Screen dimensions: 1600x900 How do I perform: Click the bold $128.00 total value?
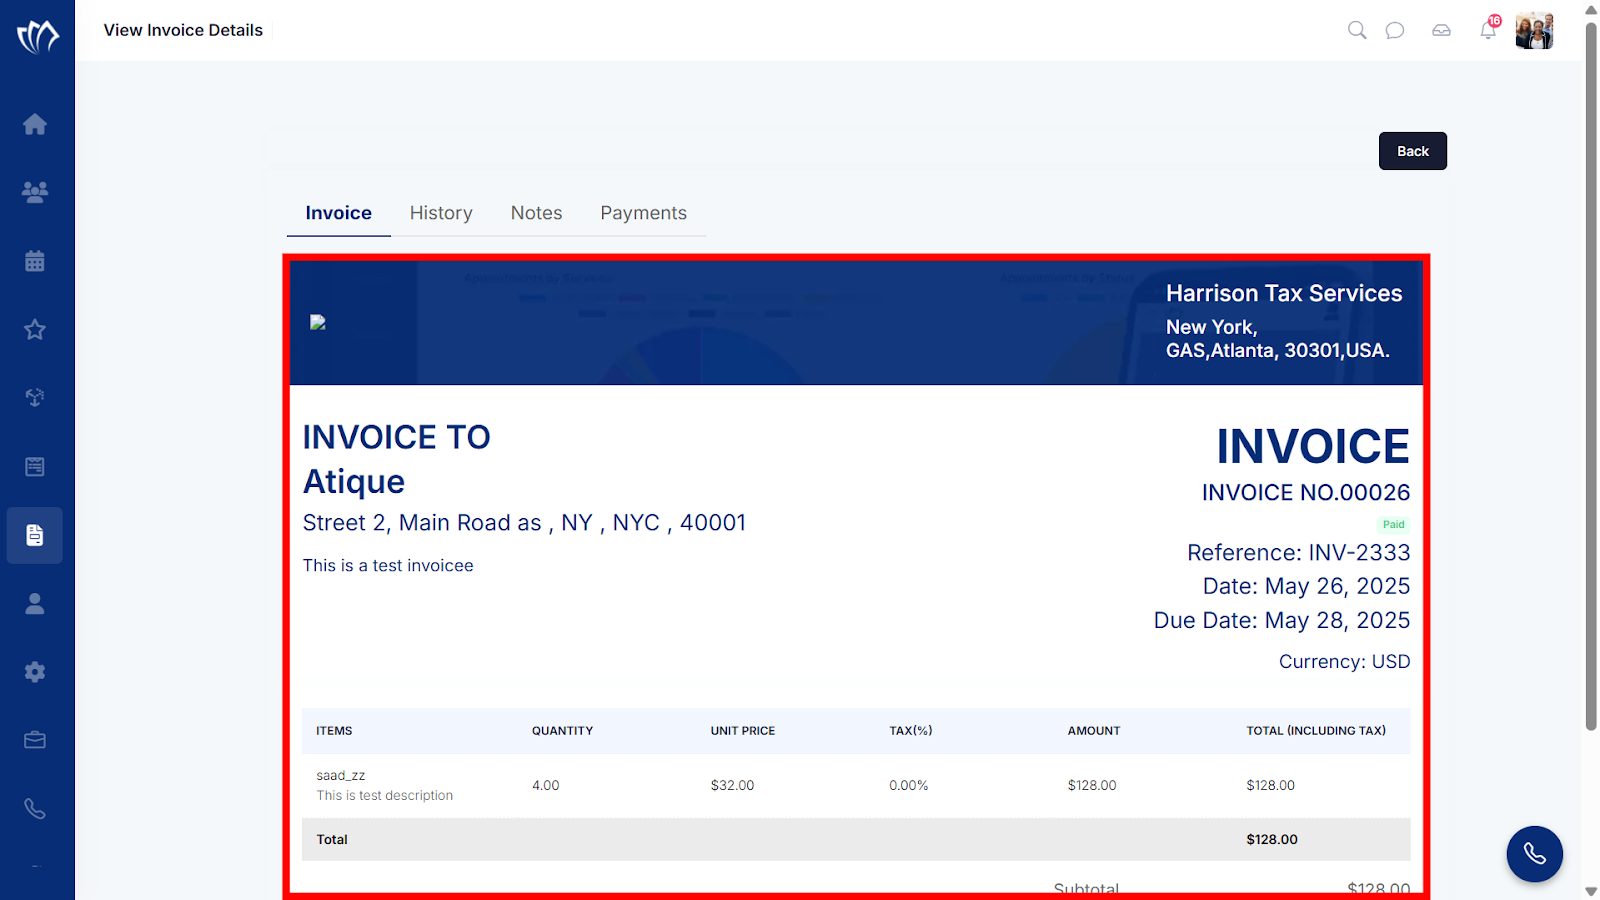[x=1272, y=840]
